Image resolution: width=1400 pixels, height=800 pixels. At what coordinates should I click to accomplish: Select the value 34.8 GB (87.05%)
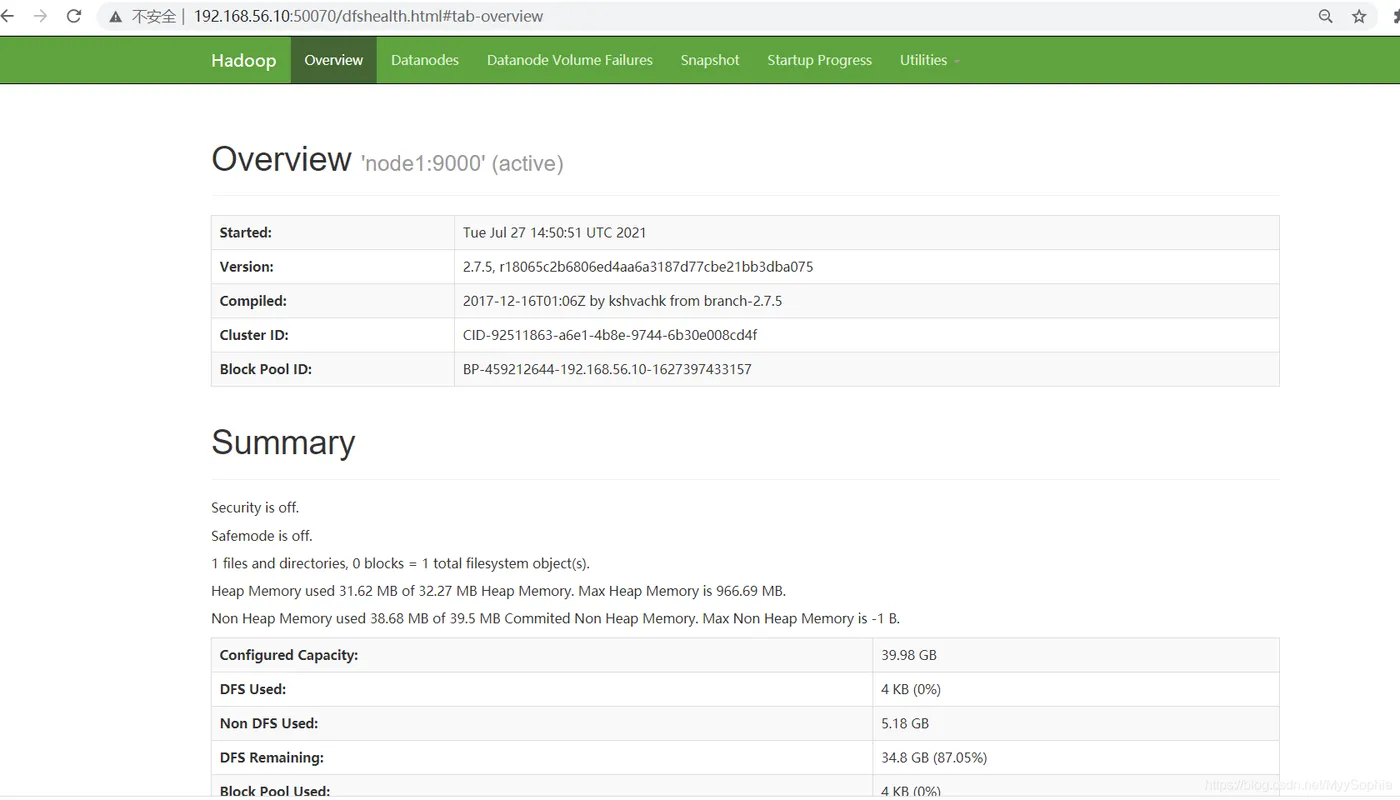click(934, 757)
